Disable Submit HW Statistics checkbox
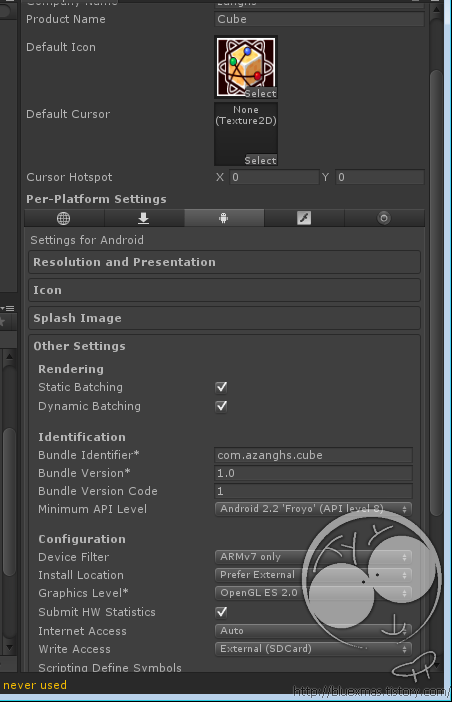The height and width of the screenshot is (702, 452). pos(221,612)
